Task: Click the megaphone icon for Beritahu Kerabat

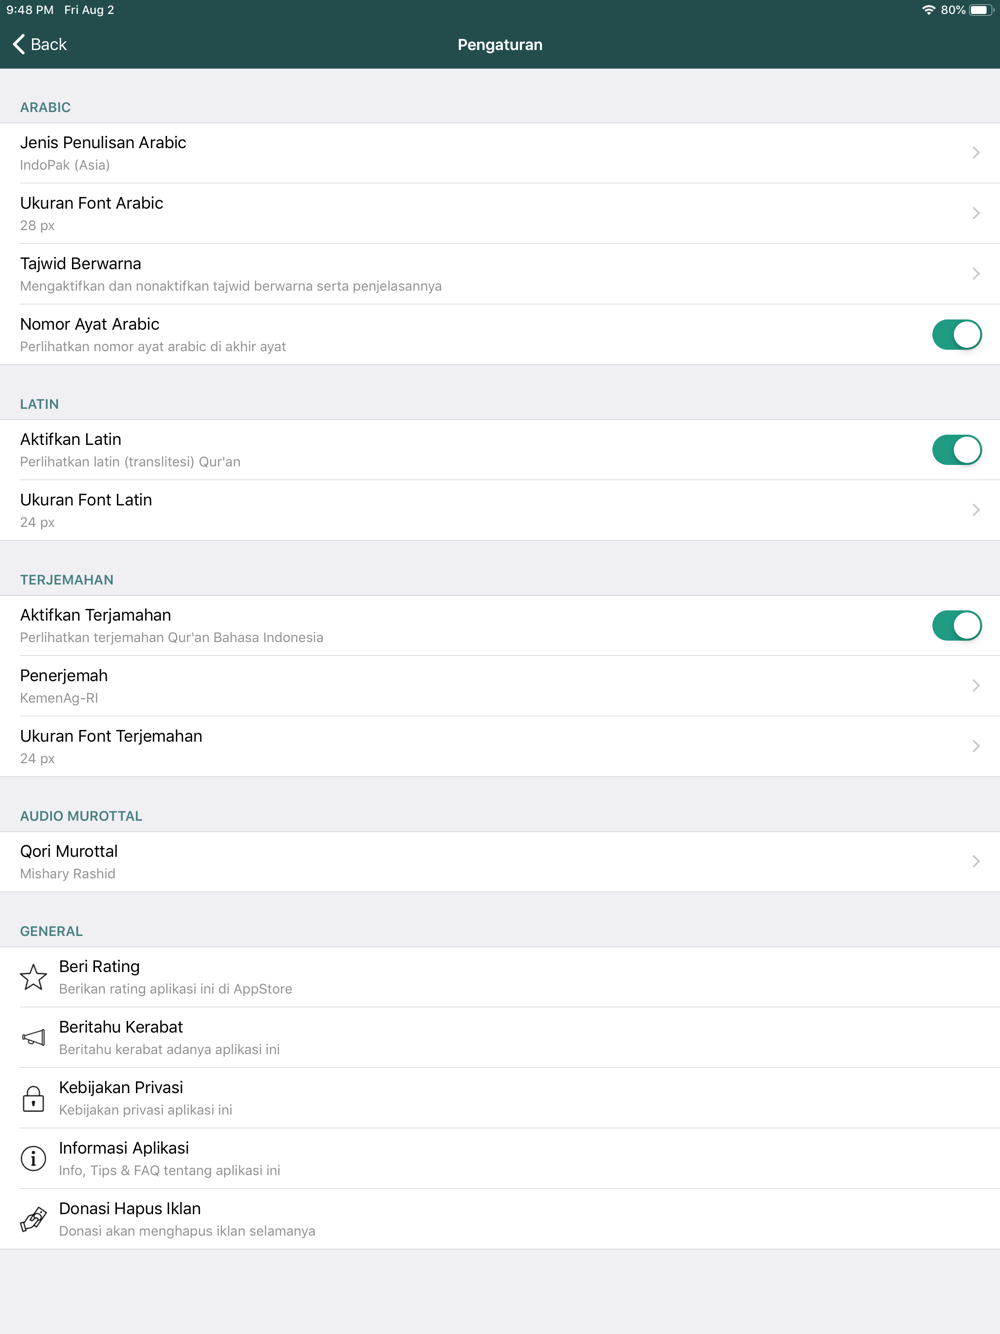Action: pyautogui.click(x=33, y=1038)
